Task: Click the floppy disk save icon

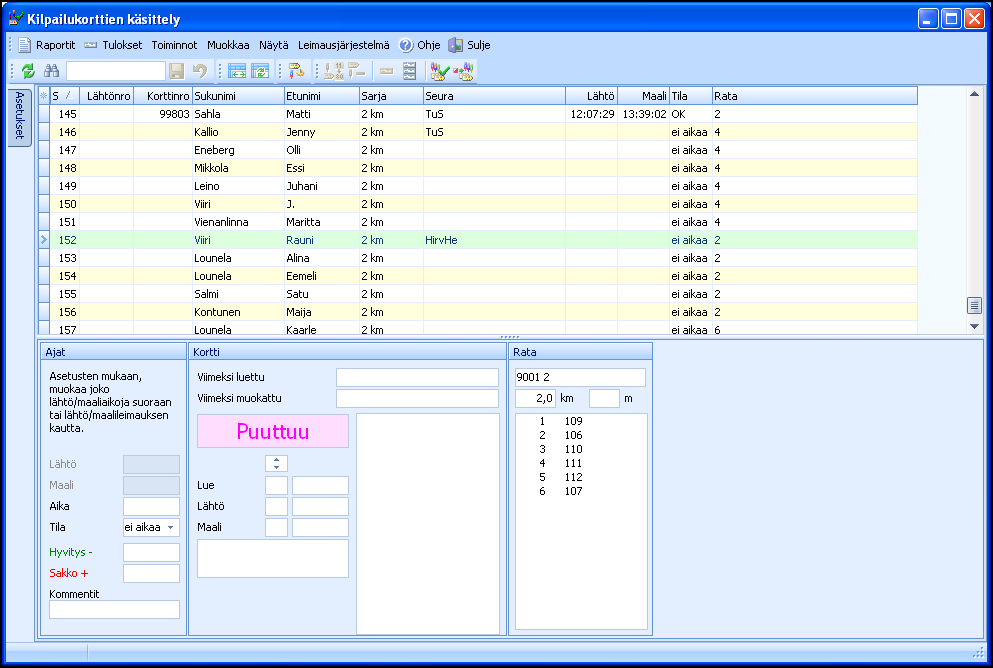Action: click(177, 71)
